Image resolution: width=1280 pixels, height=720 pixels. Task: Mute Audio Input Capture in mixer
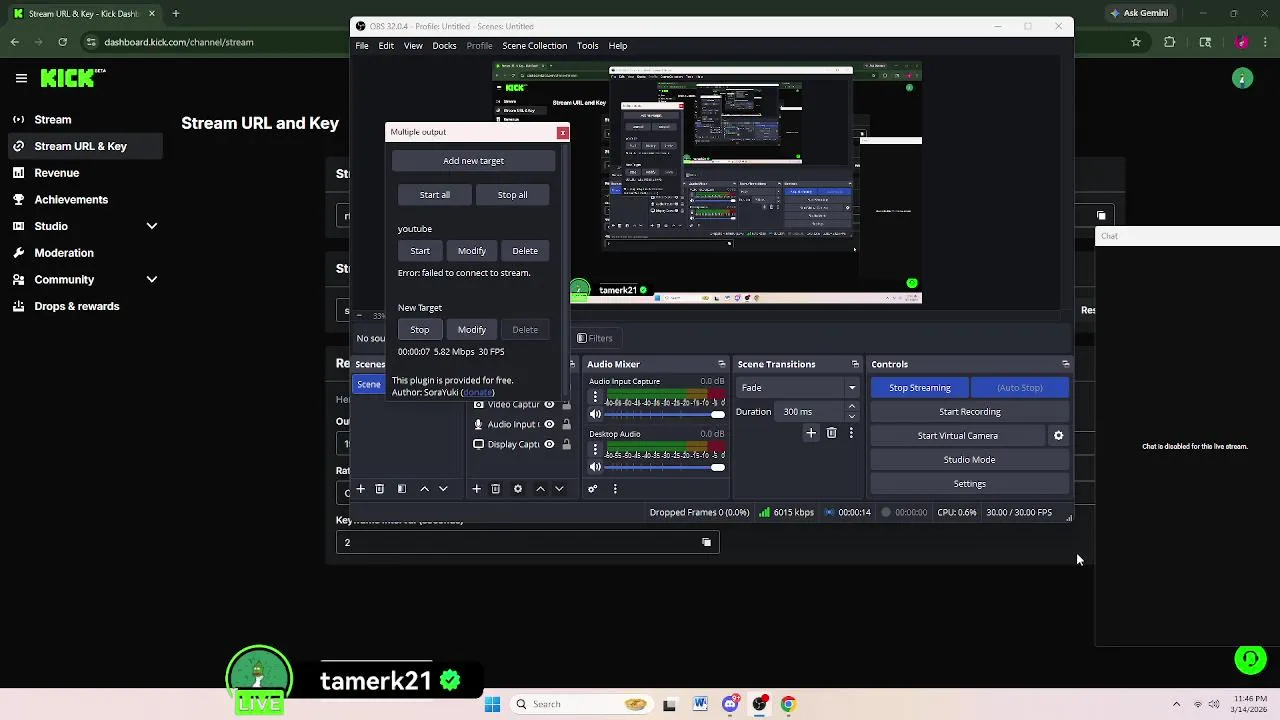coord(596,414)
